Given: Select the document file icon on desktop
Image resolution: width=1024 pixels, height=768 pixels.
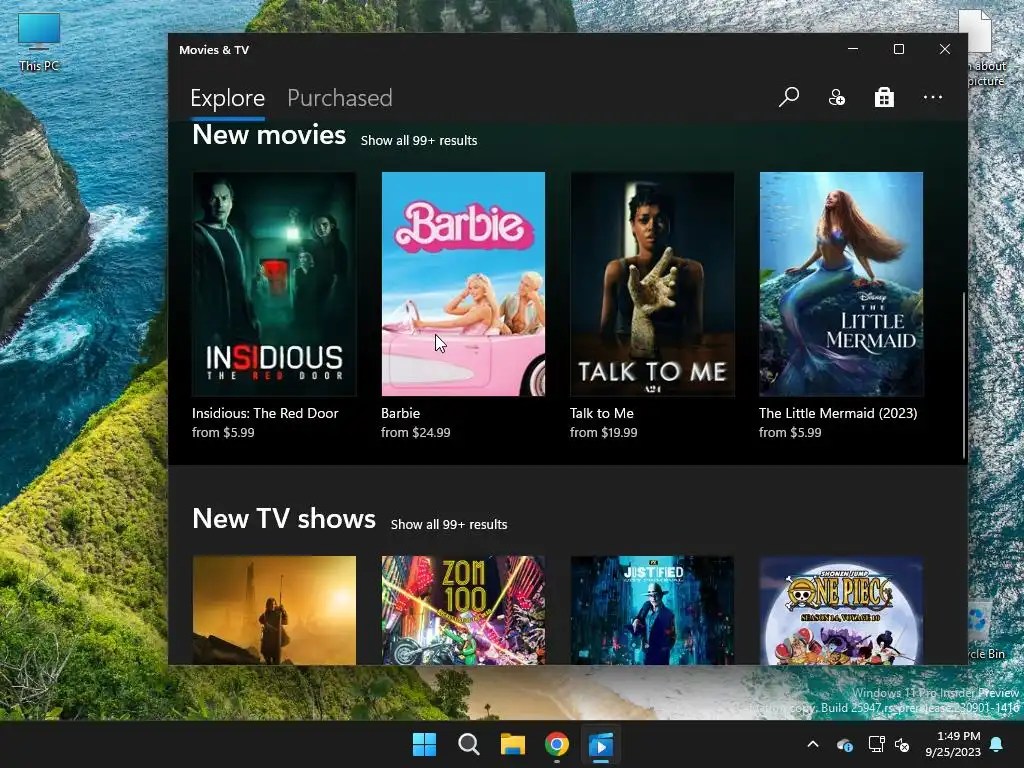Looking at the screenshot, I should (983, 48).
